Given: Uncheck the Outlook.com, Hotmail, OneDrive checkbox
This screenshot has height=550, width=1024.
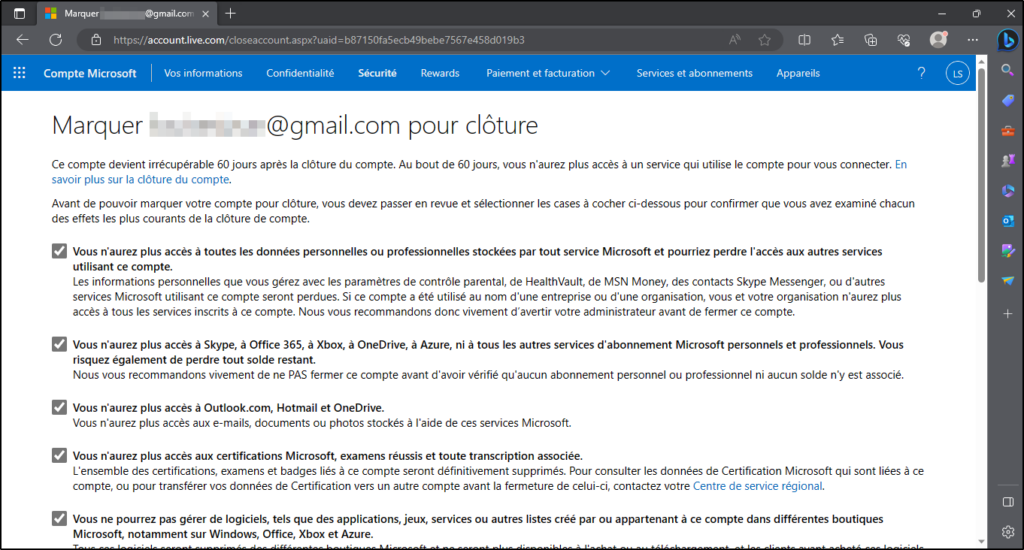Looking at the screenshot, I should pyautogui.click(x=59, y=408).
